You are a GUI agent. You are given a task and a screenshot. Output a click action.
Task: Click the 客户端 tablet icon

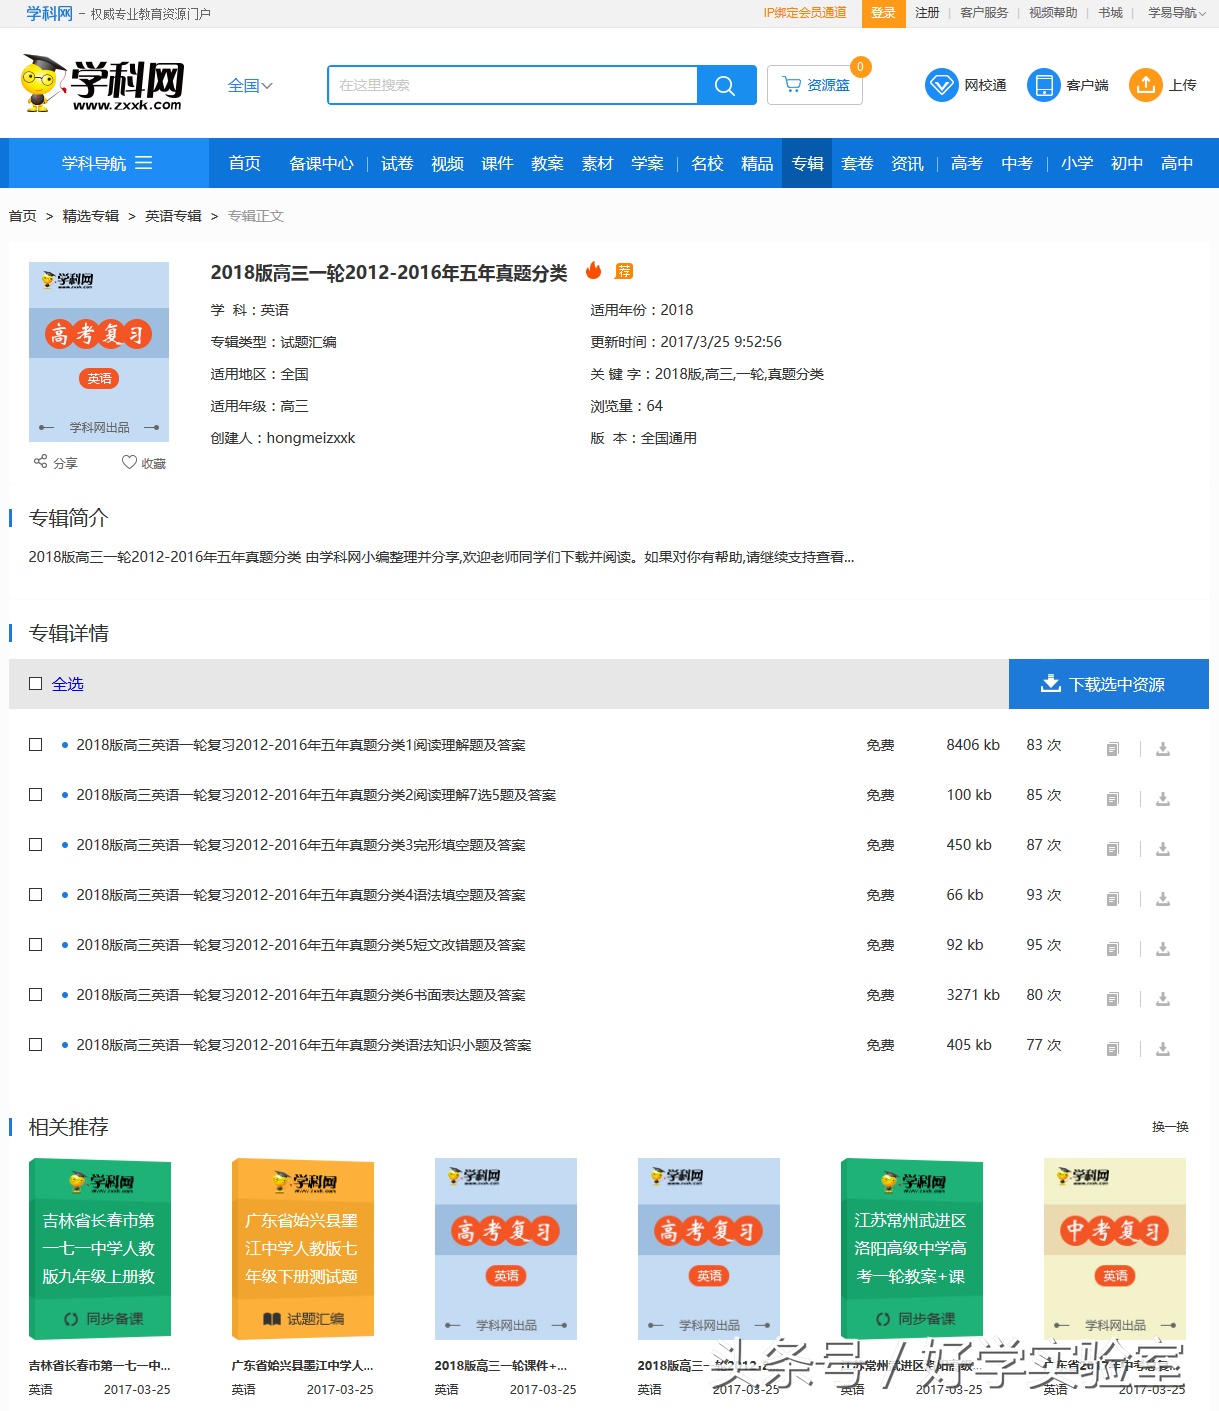1044,85
